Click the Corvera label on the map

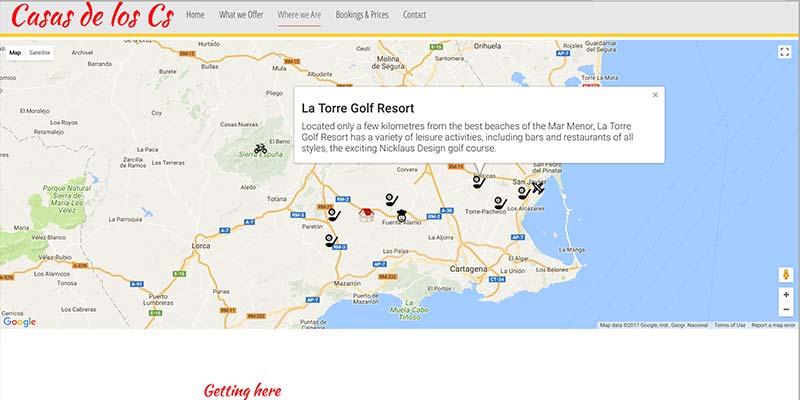pyautogui.click(x=407, y=169)
